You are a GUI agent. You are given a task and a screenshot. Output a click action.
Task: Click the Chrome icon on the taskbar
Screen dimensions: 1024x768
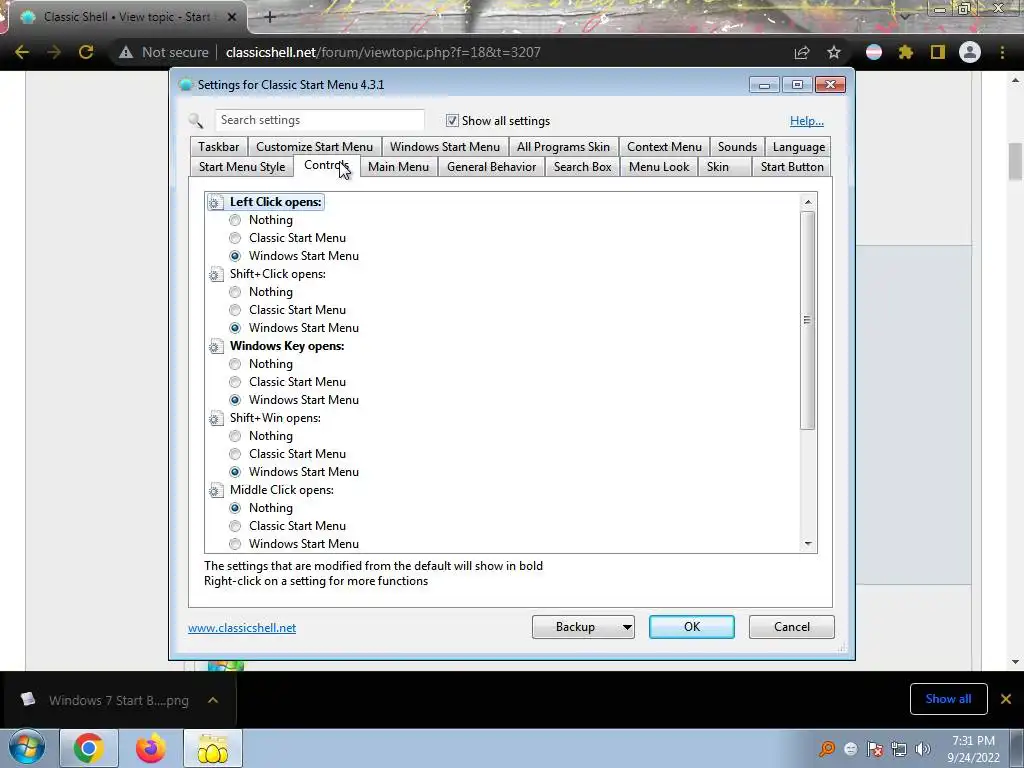coord(89,748)
